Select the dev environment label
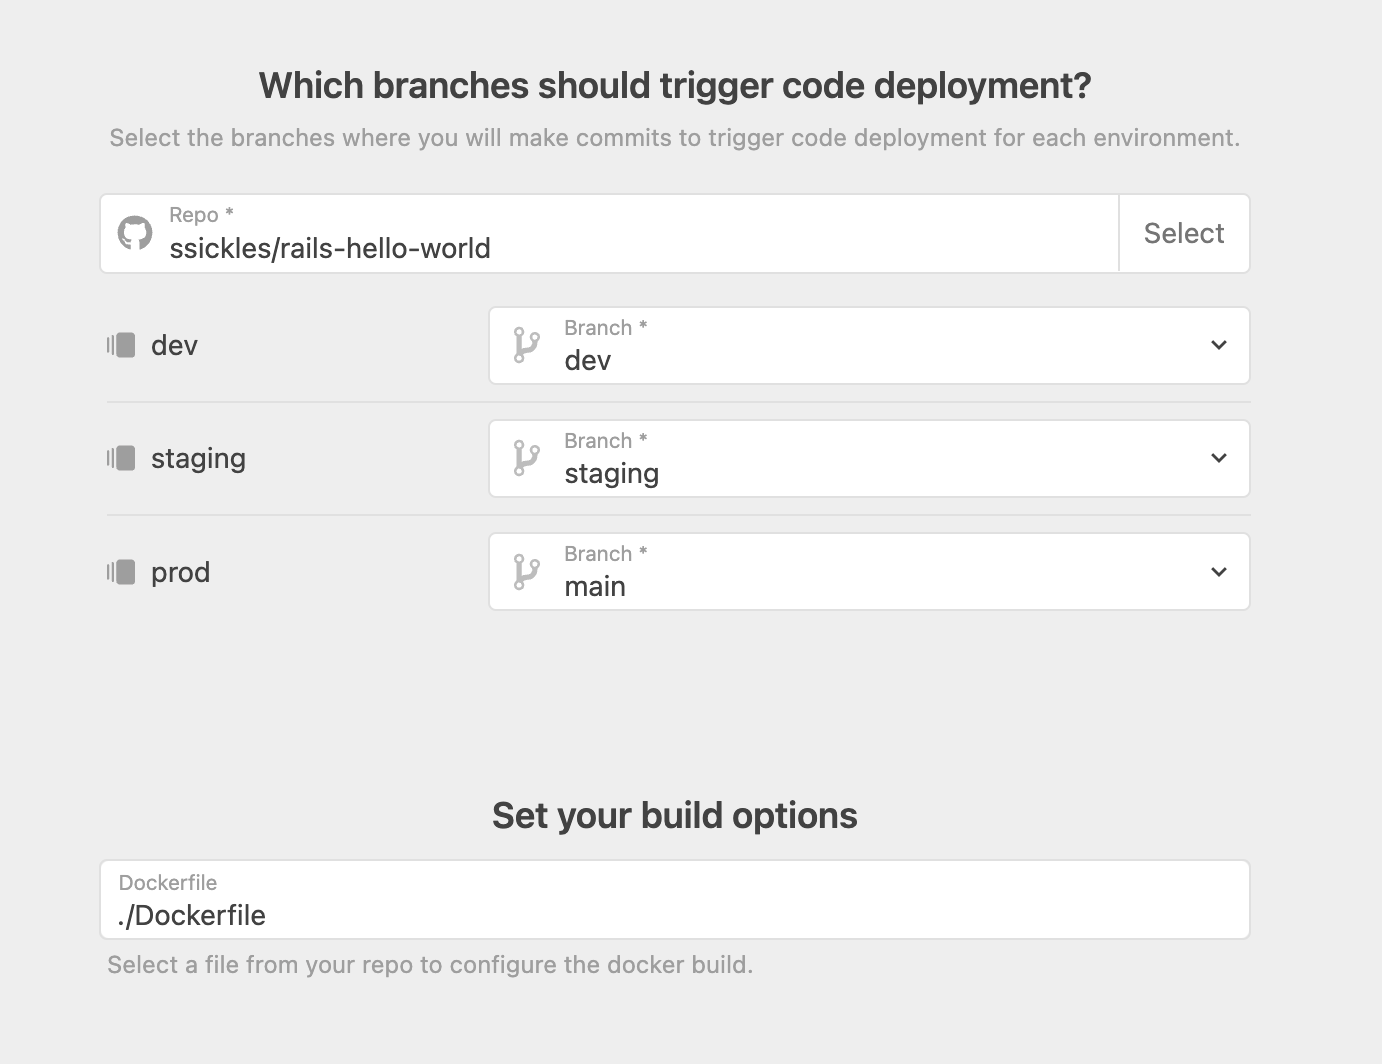Image resolution: width=1382 pixels, height=1064 pixels. pyautogui.click(x=173, y=345)
